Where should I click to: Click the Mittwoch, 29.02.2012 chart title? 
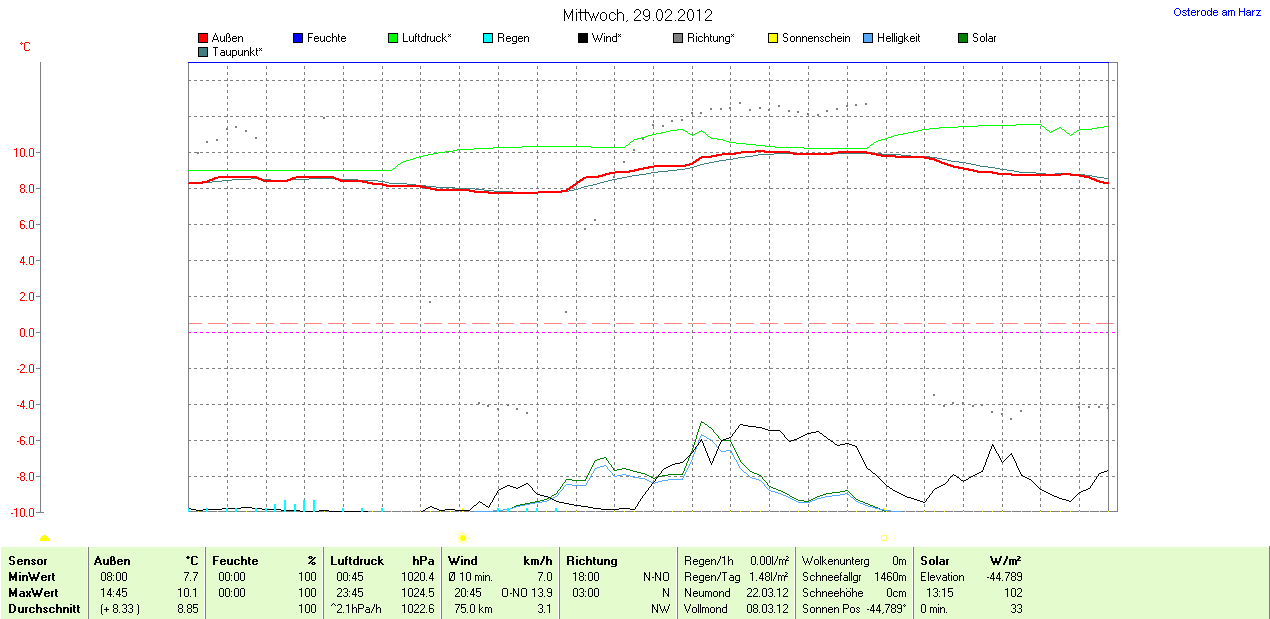pyautogui.click(x=636, y=16)
